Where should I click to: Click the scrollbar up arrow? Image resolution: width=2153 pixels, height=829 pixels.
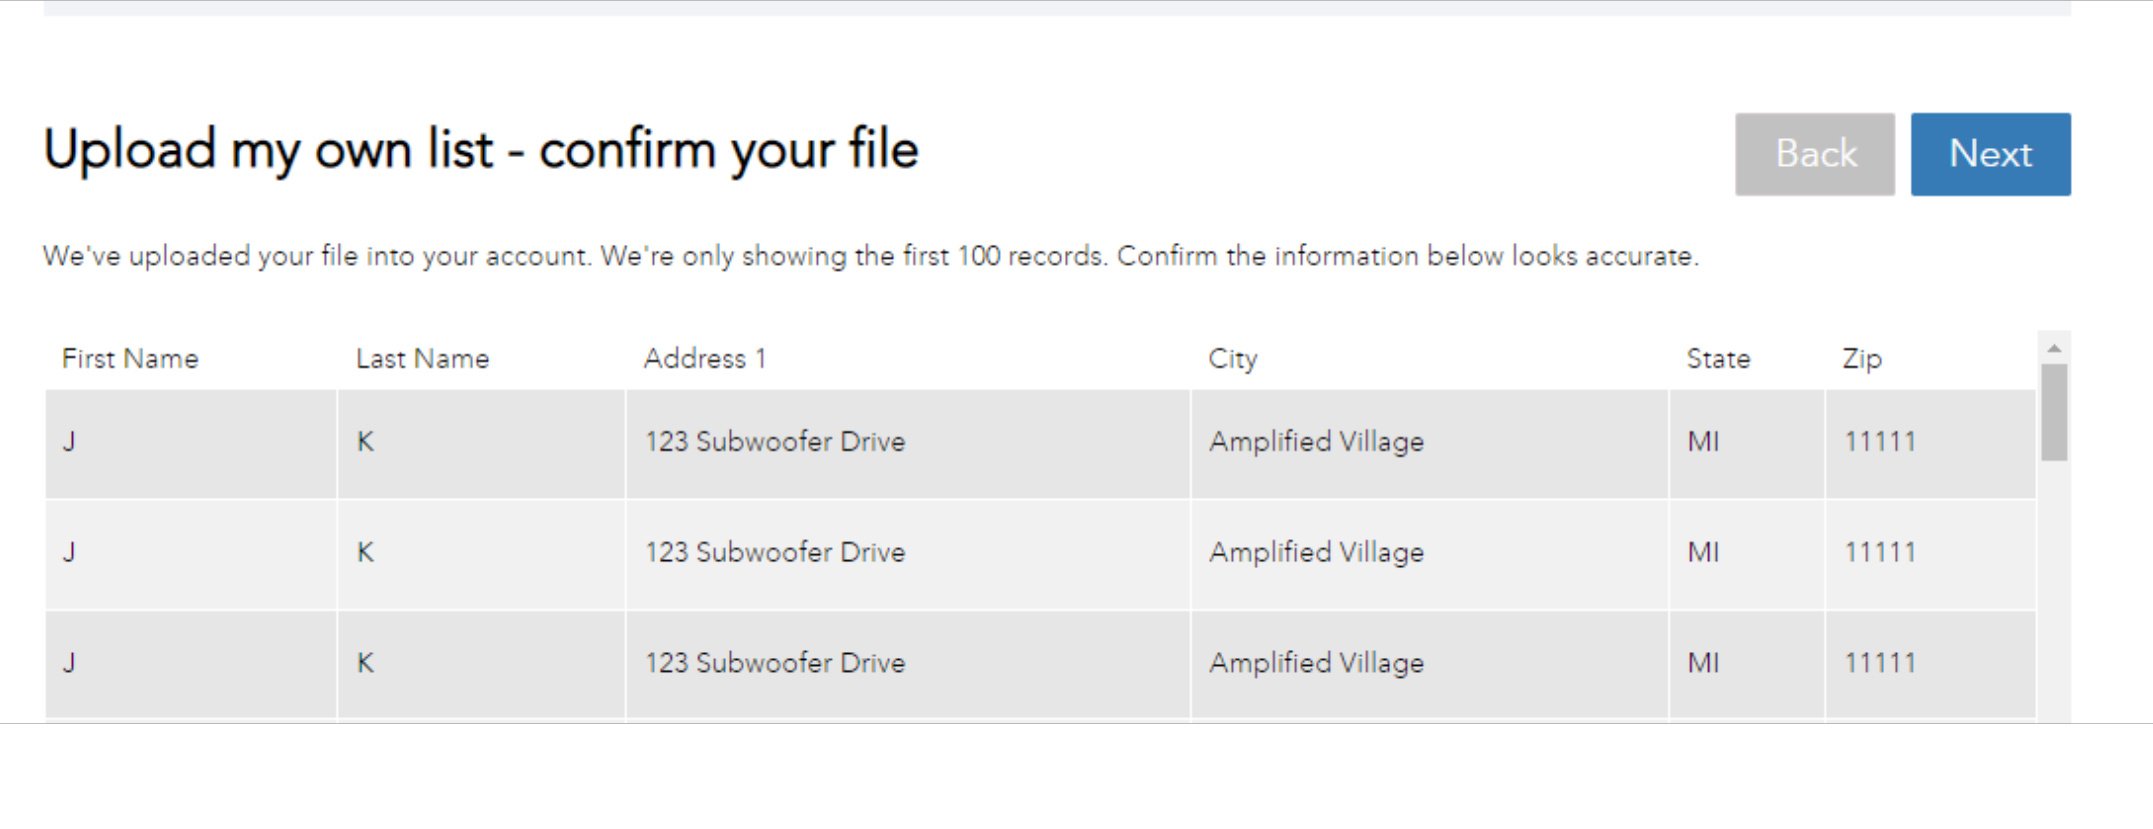point(2054,348)
